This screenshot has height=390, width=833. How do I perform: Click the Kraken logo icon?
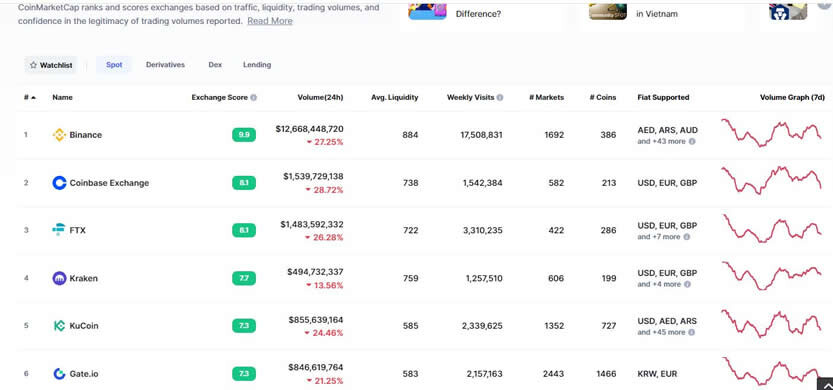[60, 278]
